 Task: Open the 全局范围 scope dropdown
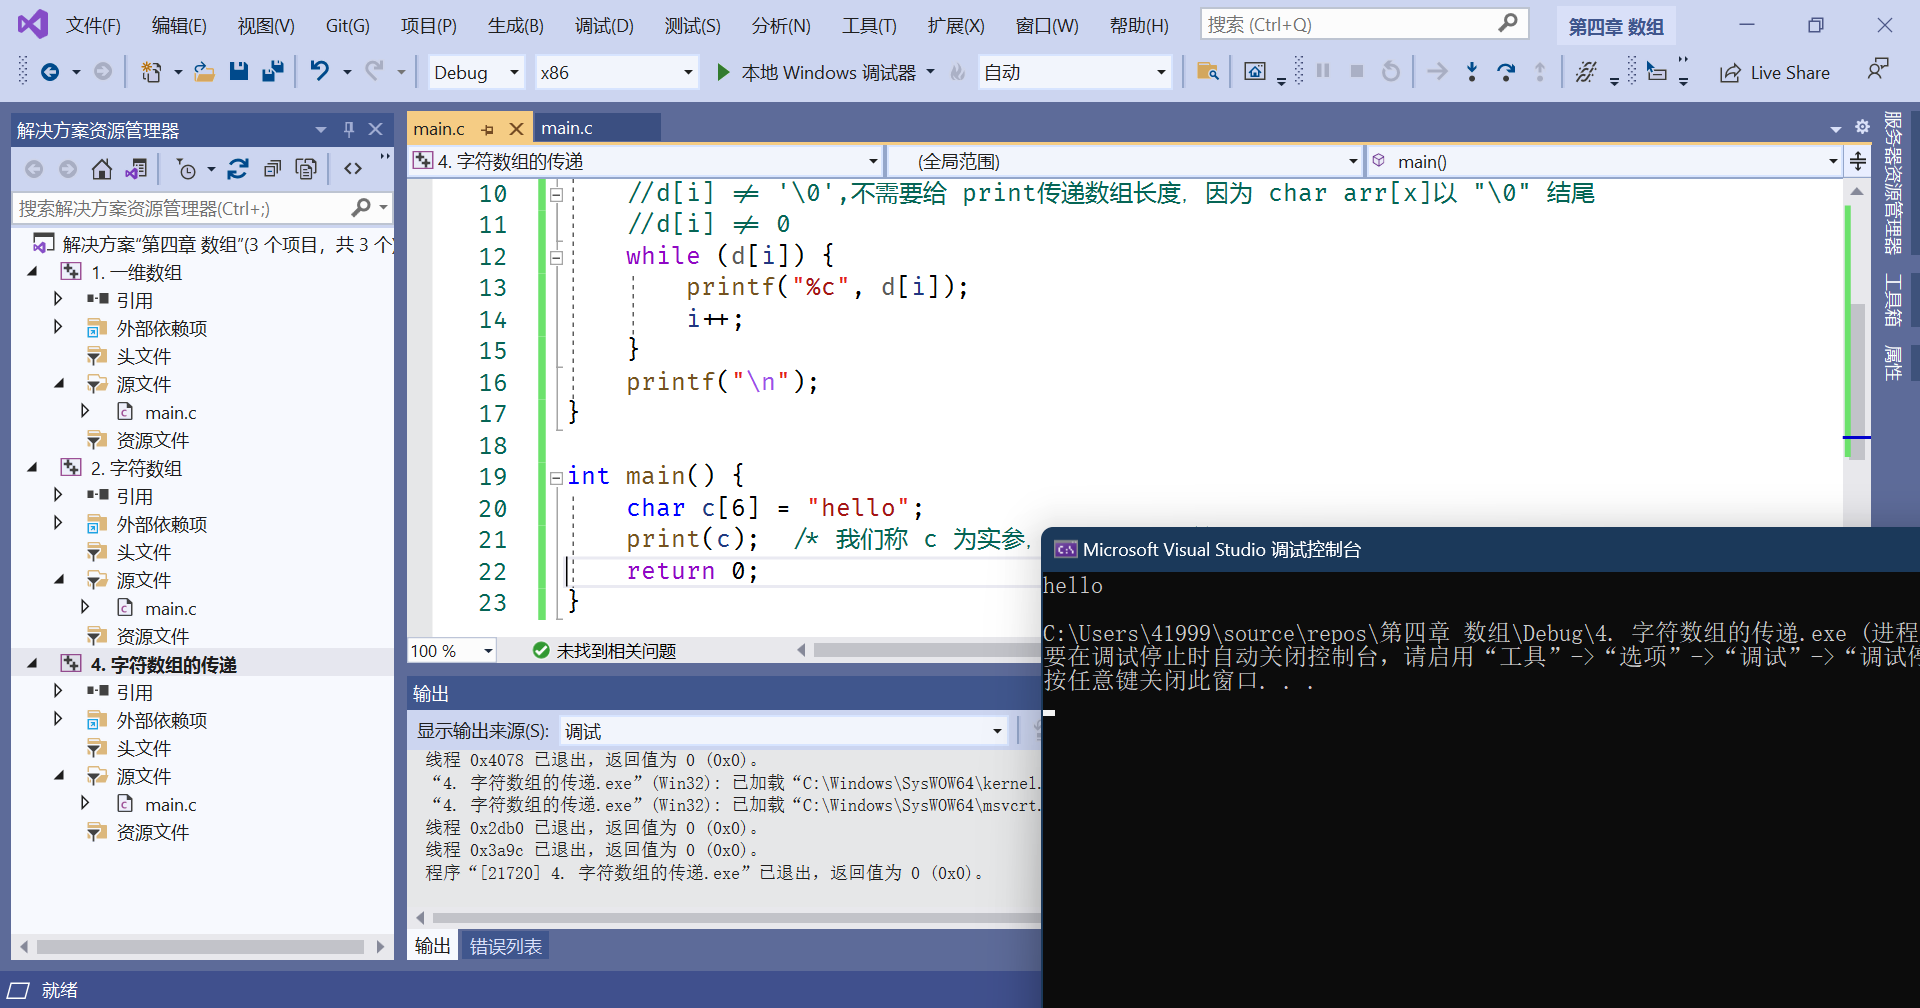(x=1126, y=161)
